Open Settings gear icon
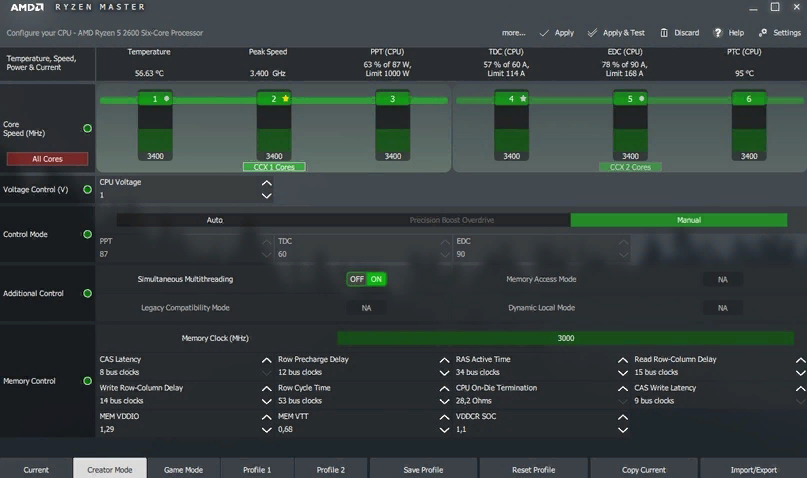Viewport: 807px width, 478px height. (x=763, y=33)
